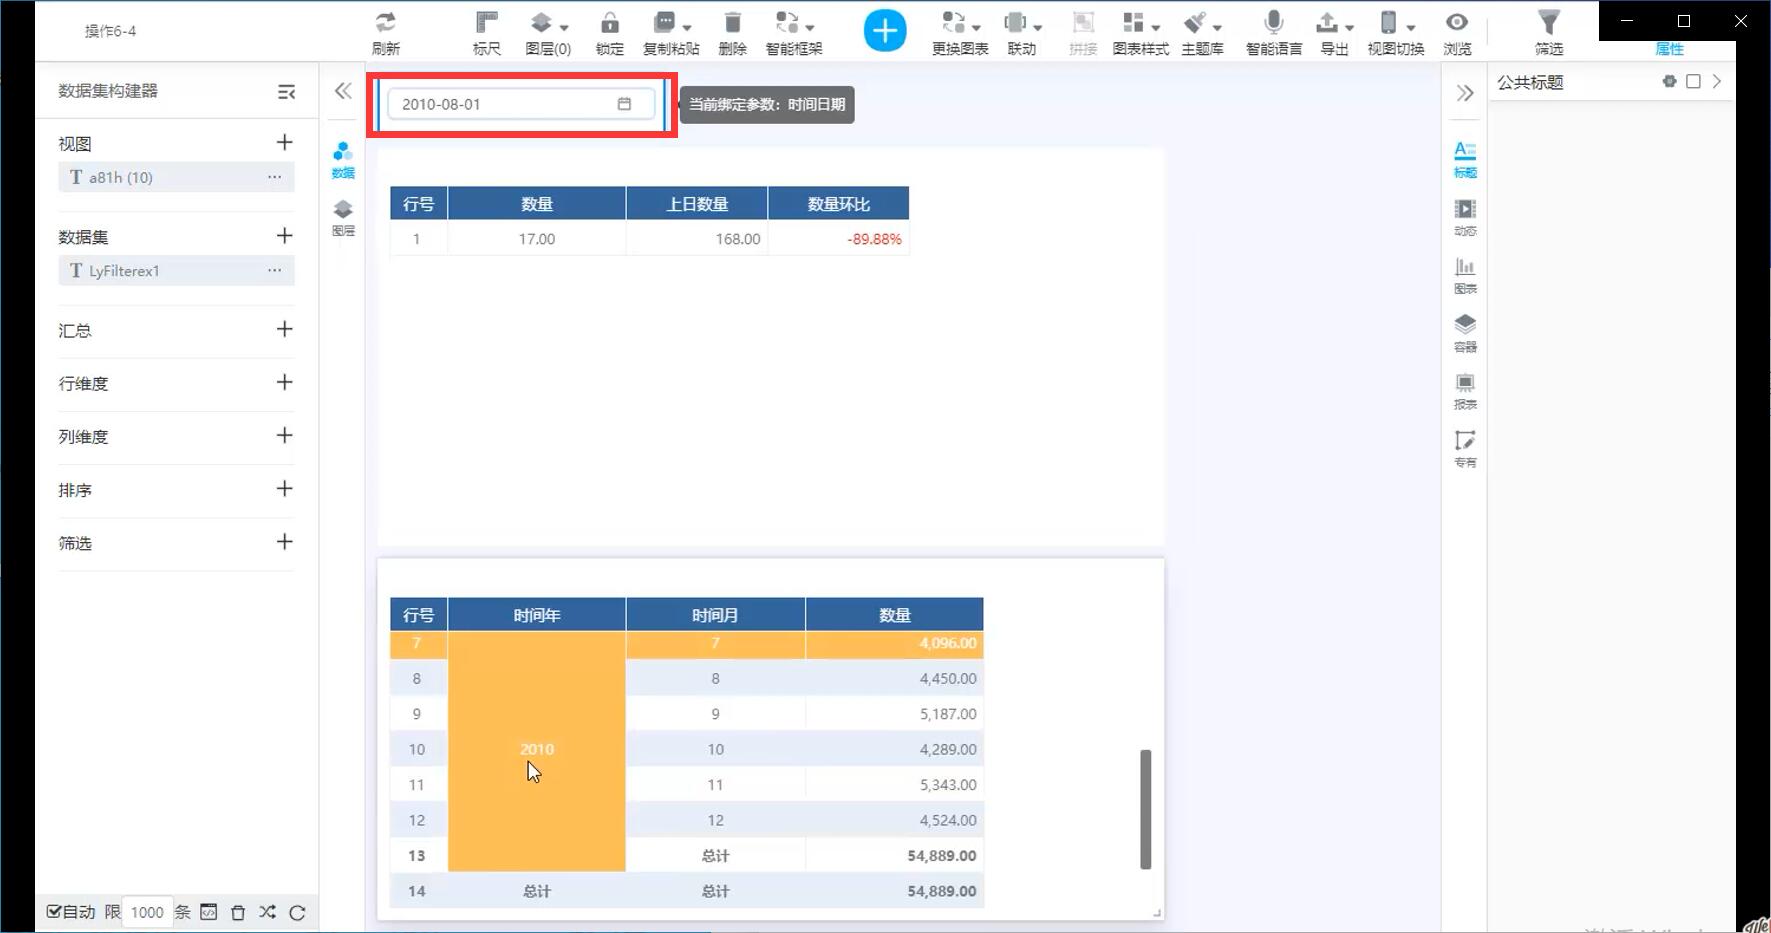This screenshot has width=1771, height=933.
Task: Click the shuffle icon in bottom bar
Action: [267, 912]
